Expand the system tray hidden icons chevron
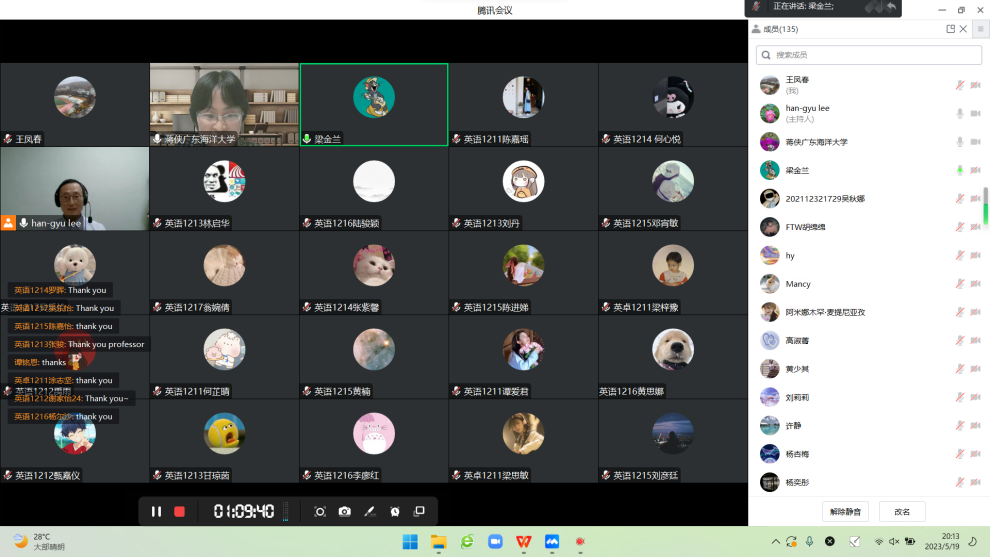 (774, 541)
